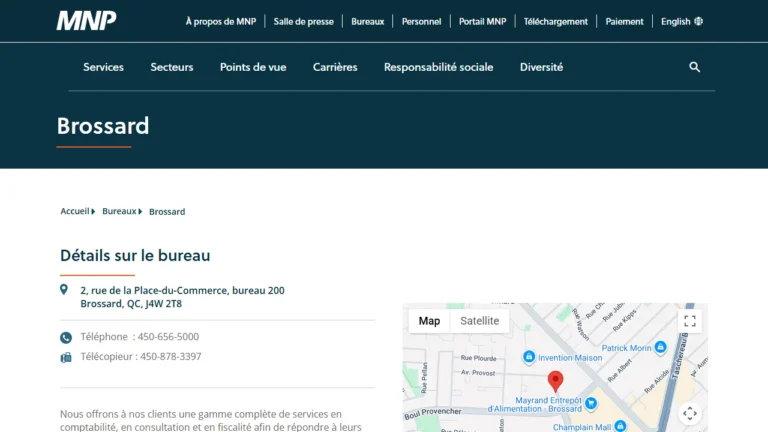Click fax number 450-878-3397

pos(170,357)
